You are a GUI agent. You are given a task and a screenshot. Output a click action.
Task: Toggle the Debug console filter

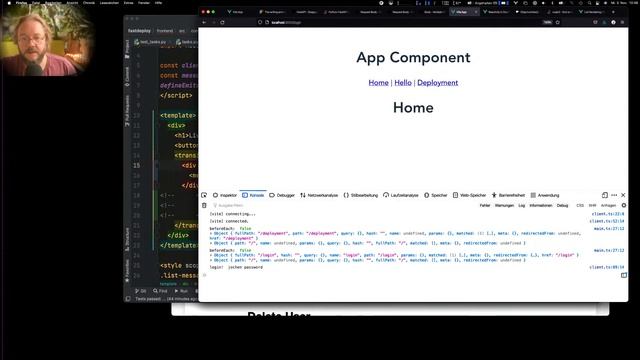point(562,205)
